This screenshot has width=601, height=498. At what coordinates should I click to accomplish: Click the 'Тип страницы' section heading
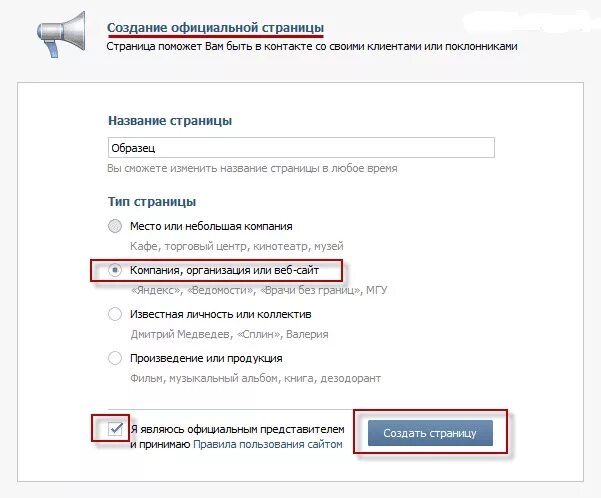pos(152,202)
